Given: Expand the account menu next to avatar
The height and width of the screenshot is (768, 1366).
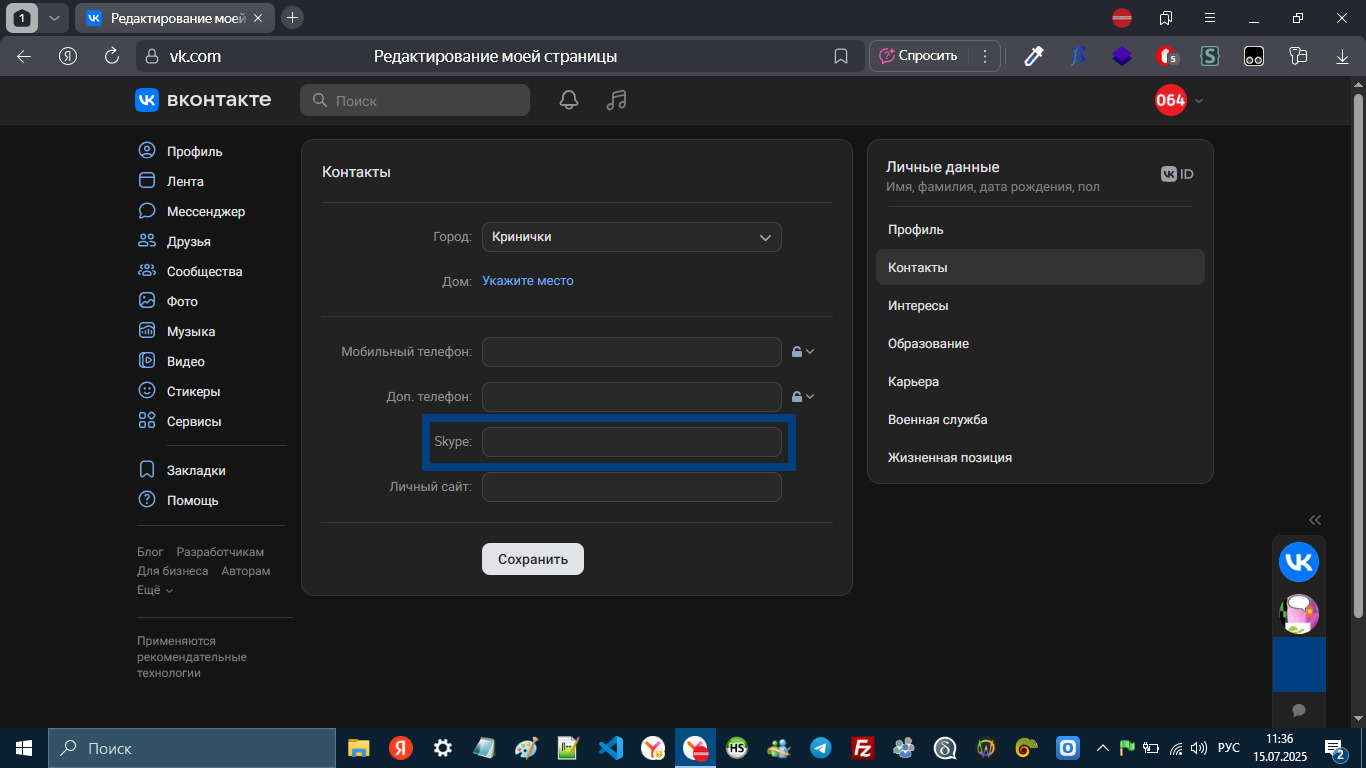Looking at the screenshot, I should pyautogui.click(x=1199, y=100).
